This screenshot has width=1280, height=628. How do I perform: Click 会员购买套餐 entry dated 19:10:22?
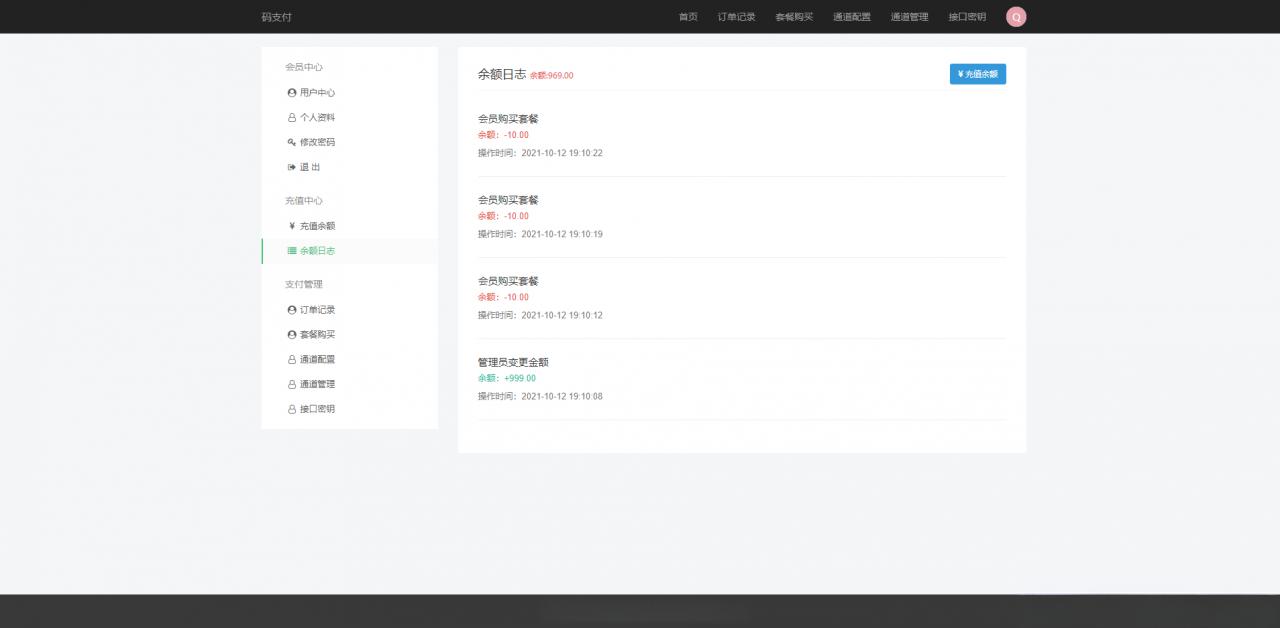point(508,119)
